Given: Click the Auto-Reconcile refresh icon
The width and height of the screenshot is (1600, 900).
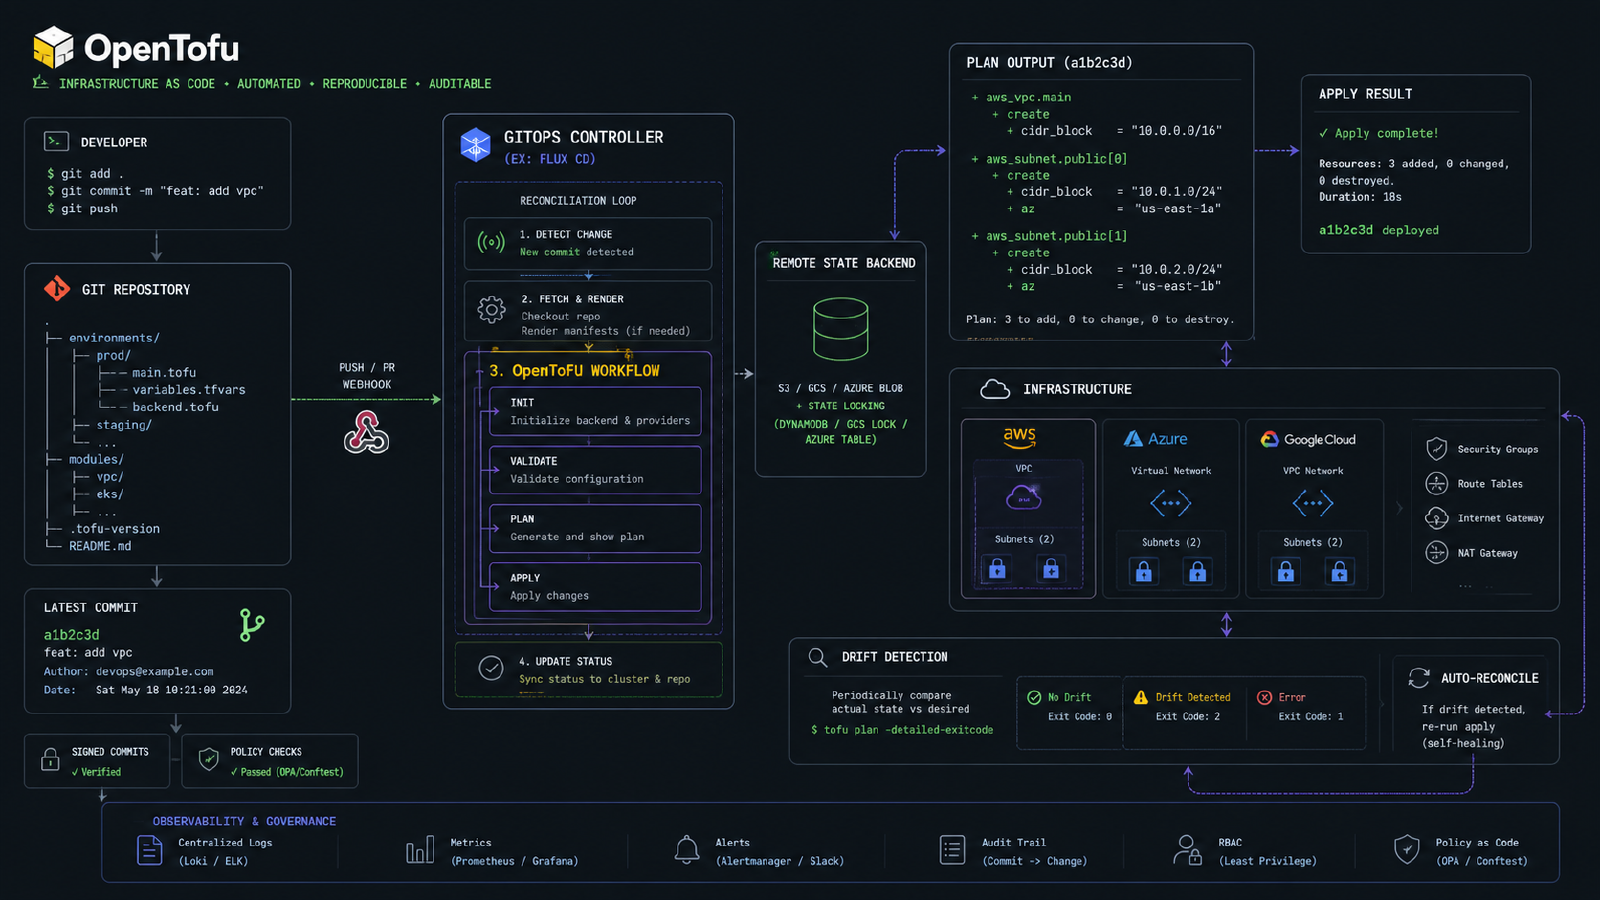Looking at the screenshot, I should (x=1419, y=678).
